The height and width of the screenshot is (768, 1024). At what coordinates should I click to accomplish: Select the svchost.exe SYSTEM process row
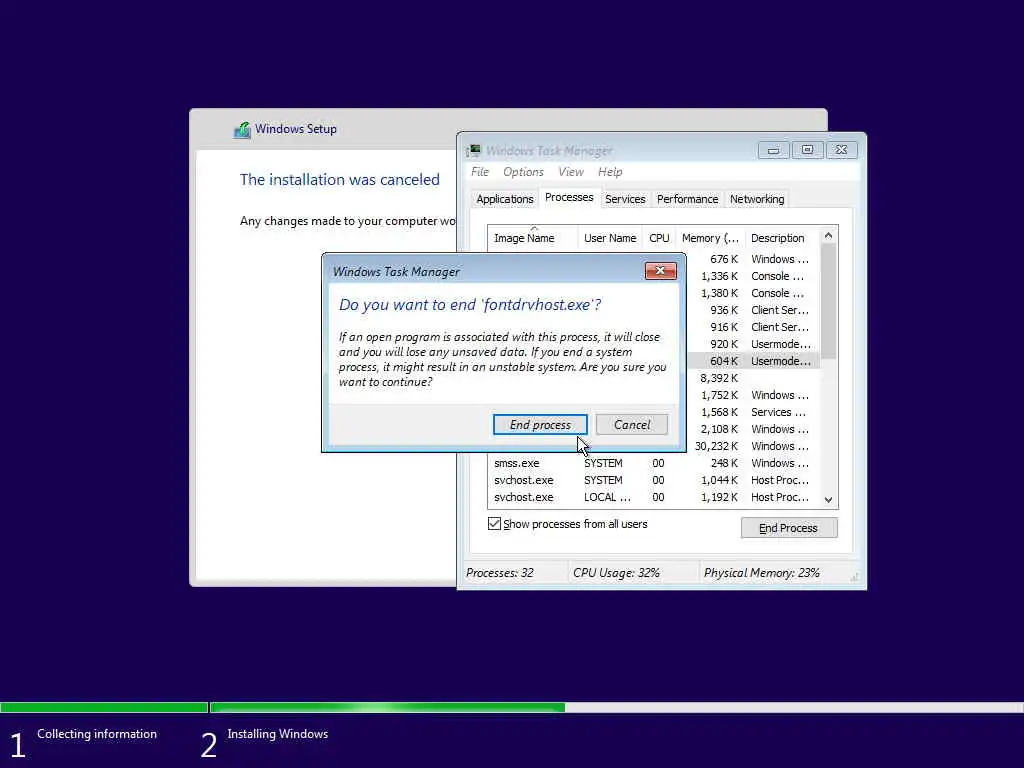[x=653, y=480]
